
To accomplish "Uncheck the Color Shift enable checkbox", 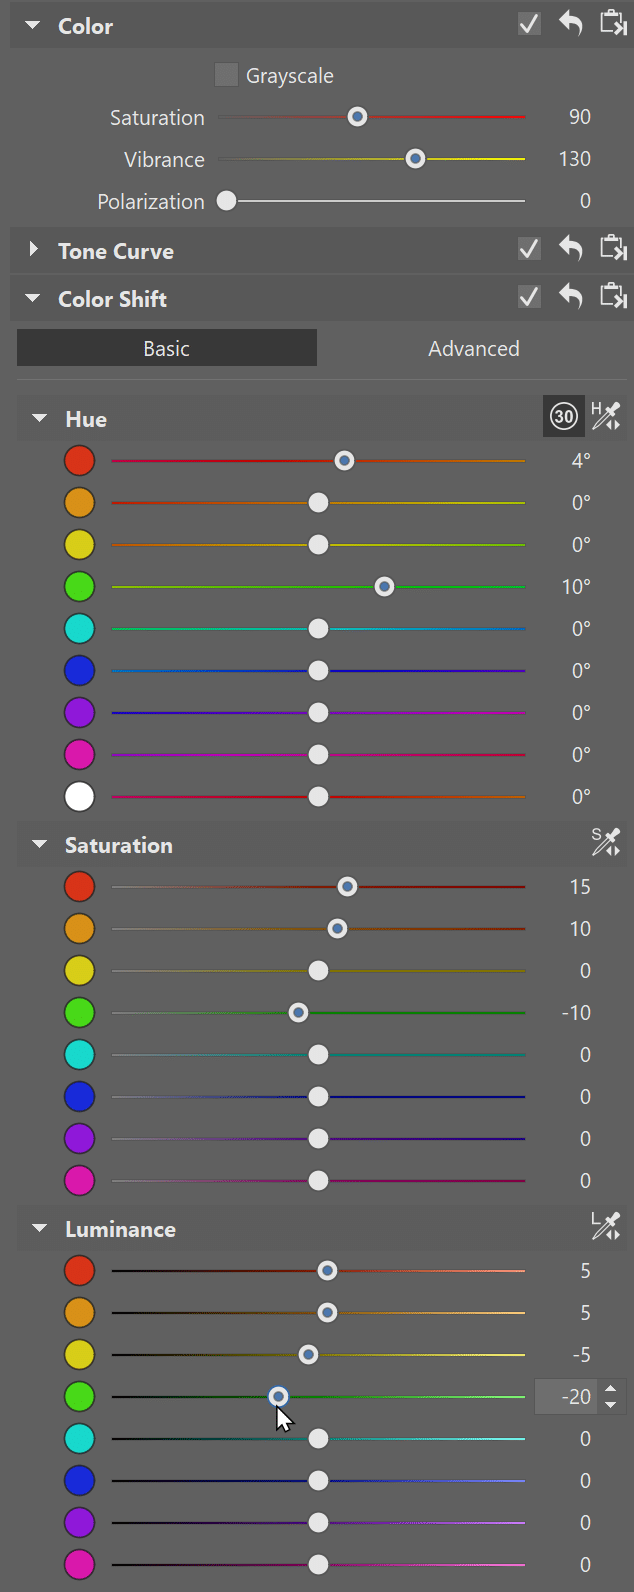I will [x=530, y=297].
